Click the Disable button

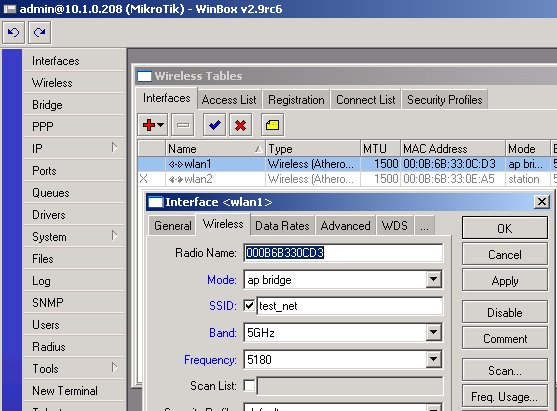[505, 313]
